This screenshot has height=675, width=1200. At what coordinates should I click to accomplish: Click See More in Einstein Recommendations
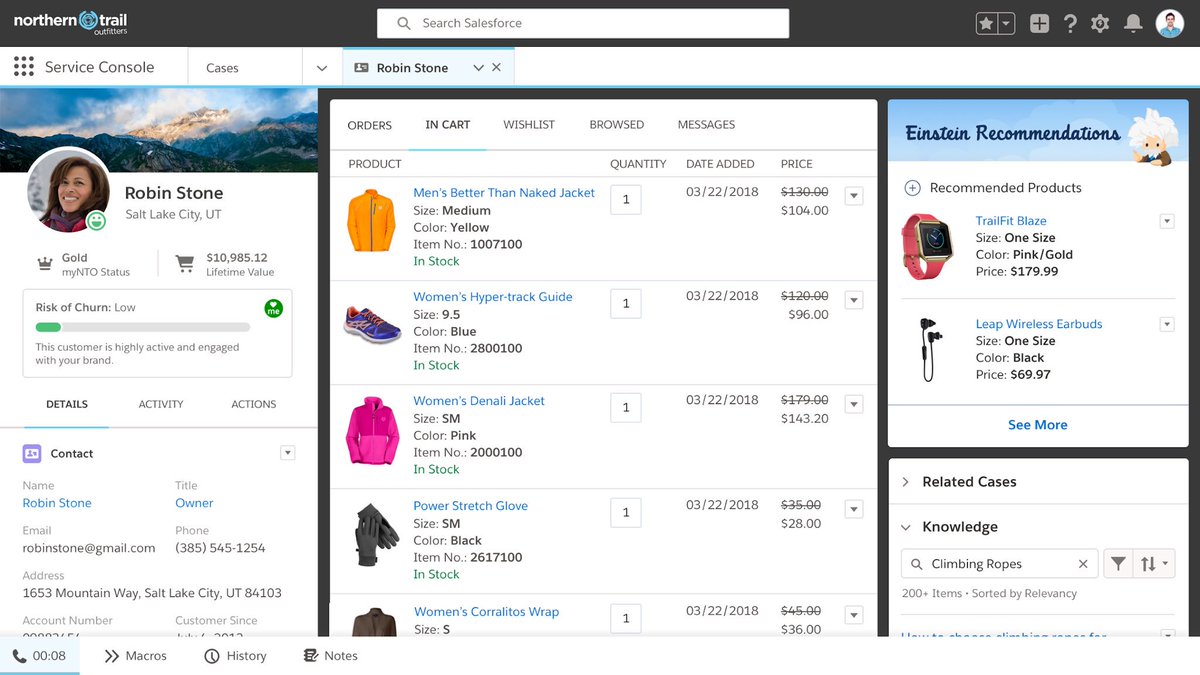[1038, 425]
